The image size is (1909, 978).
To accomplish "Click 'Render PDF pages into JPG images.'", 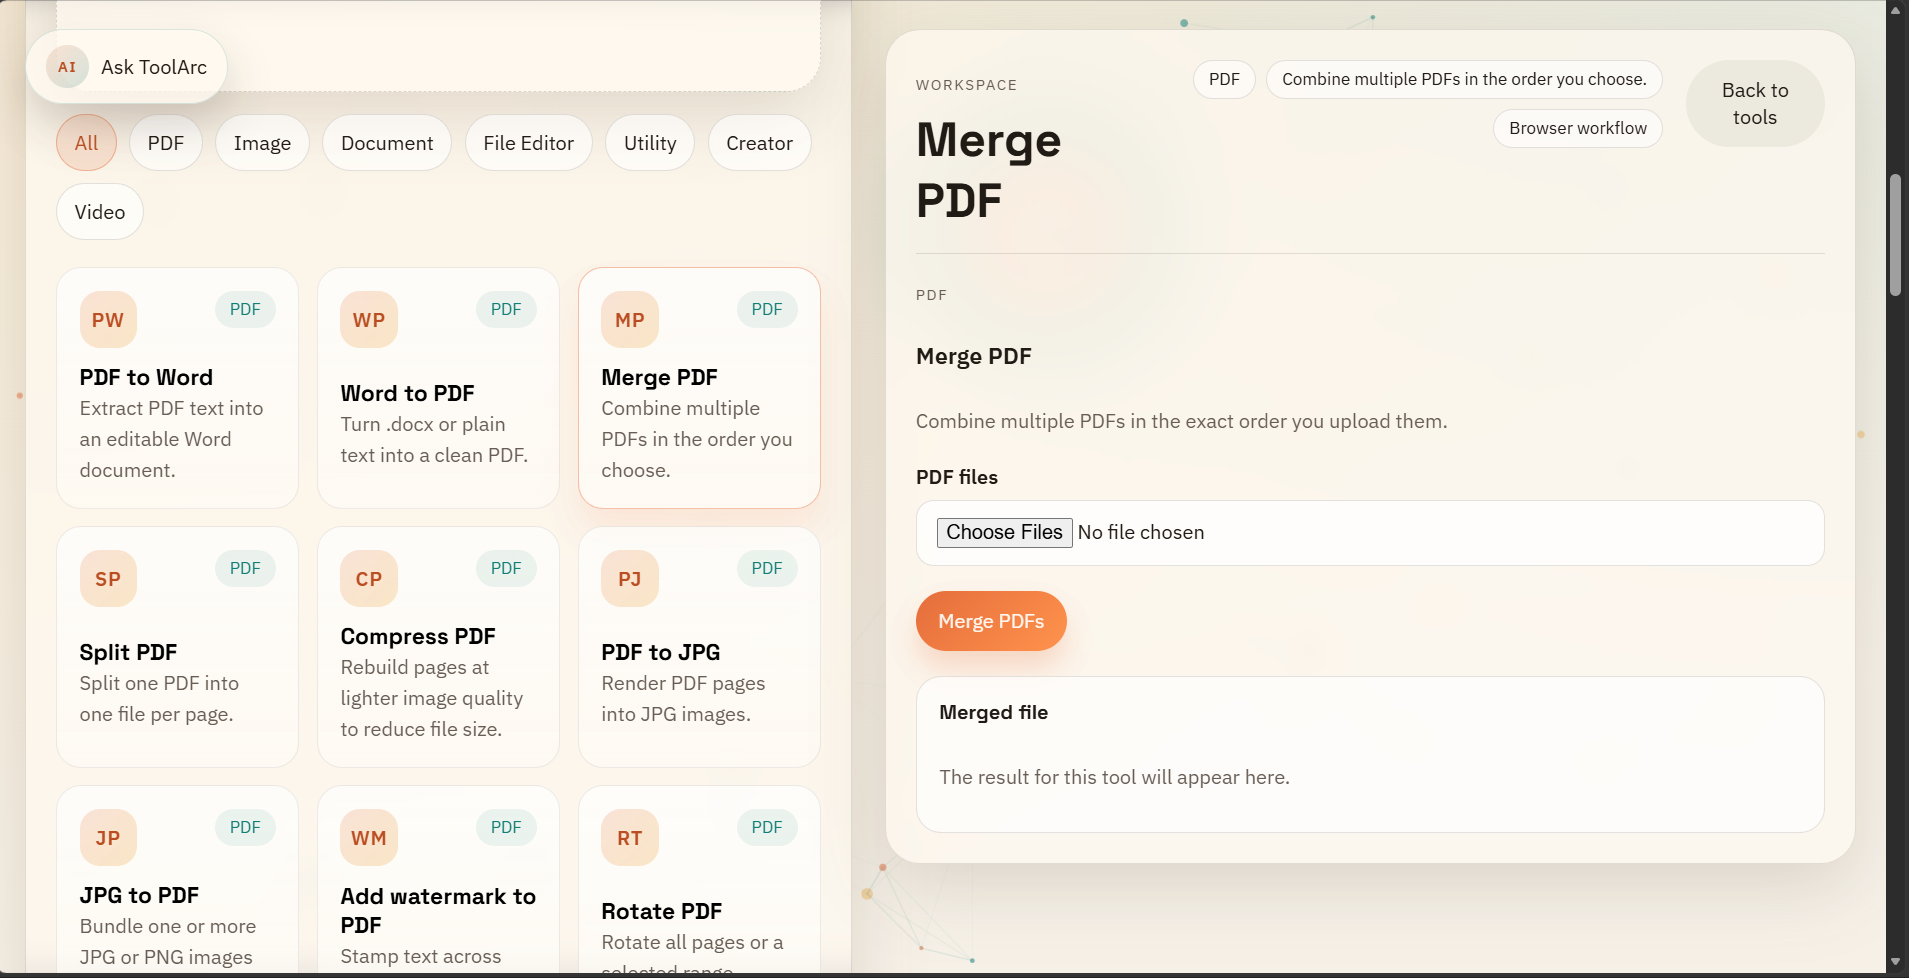I will [x=683, y=698].
